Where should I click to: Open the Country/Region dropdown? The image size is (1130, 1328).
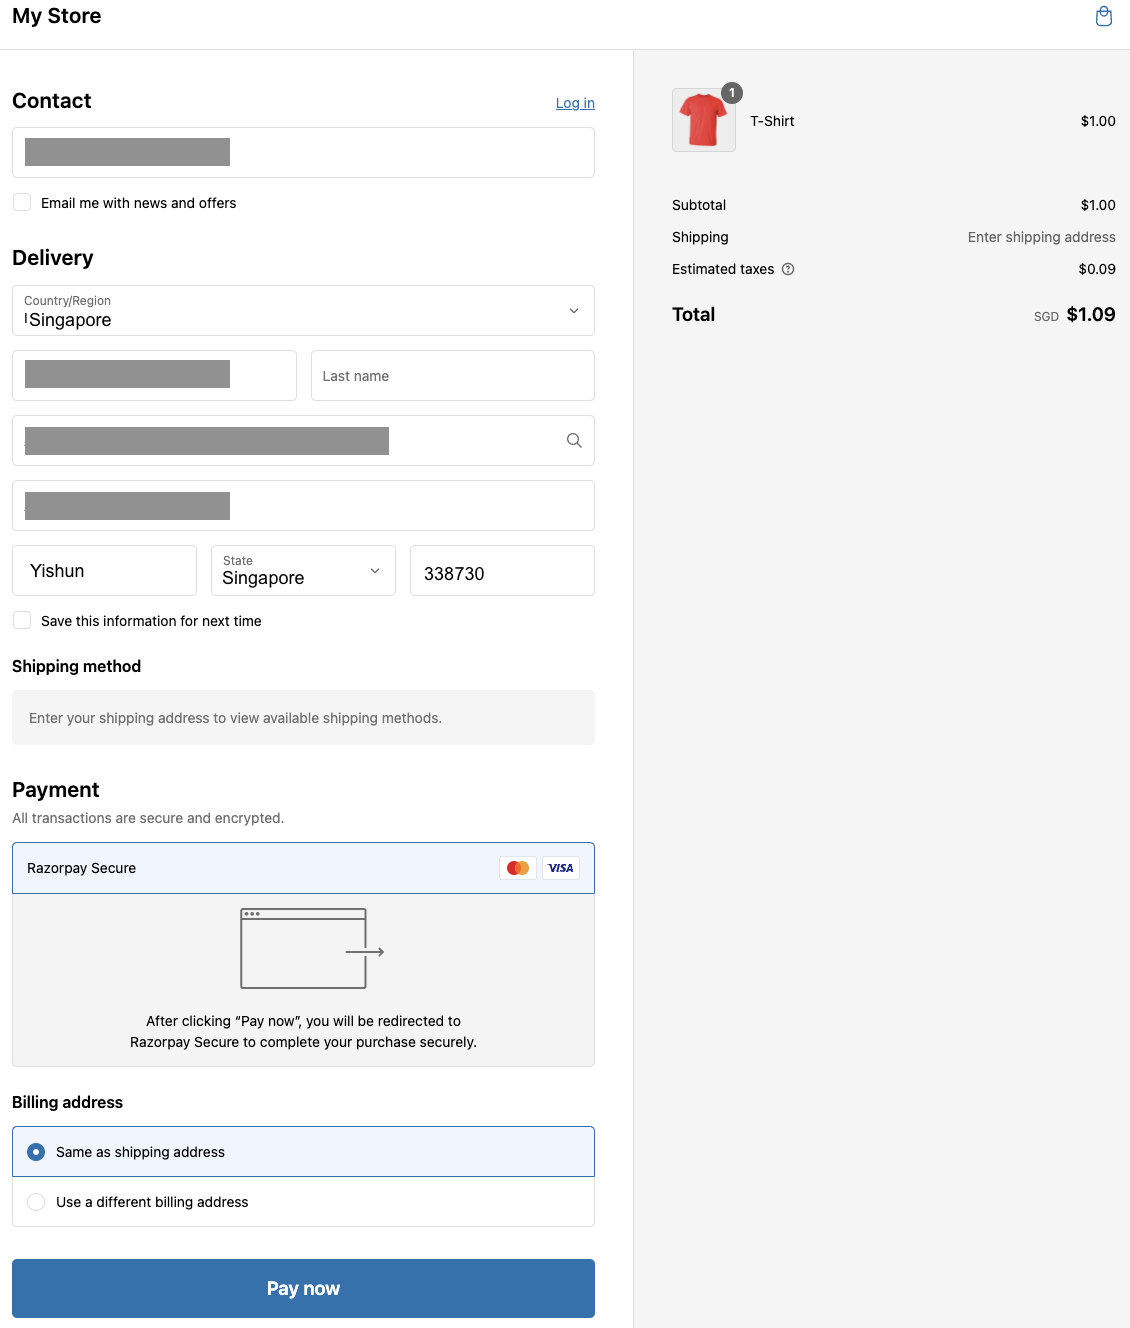coord(303,310)
